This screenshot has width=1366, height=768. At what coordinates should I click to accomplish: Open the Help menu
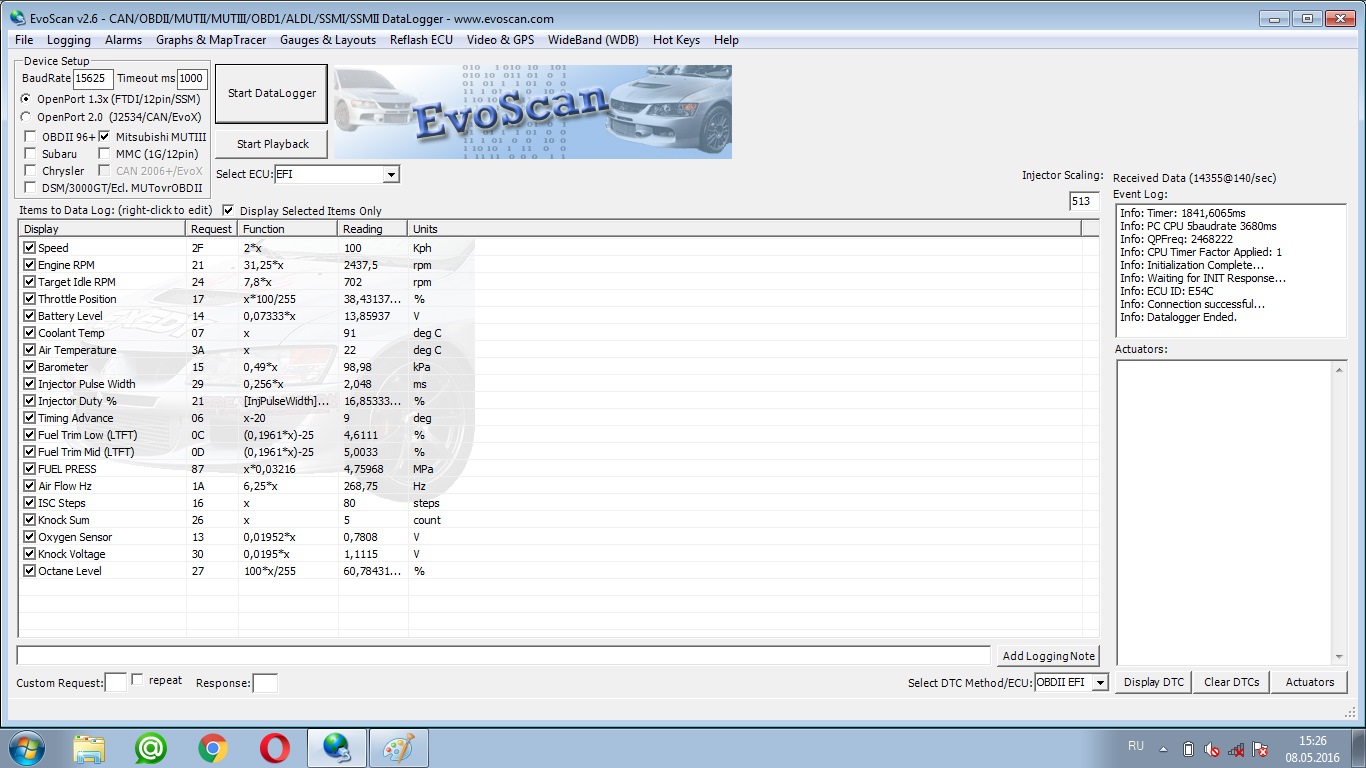click(726, 40)
